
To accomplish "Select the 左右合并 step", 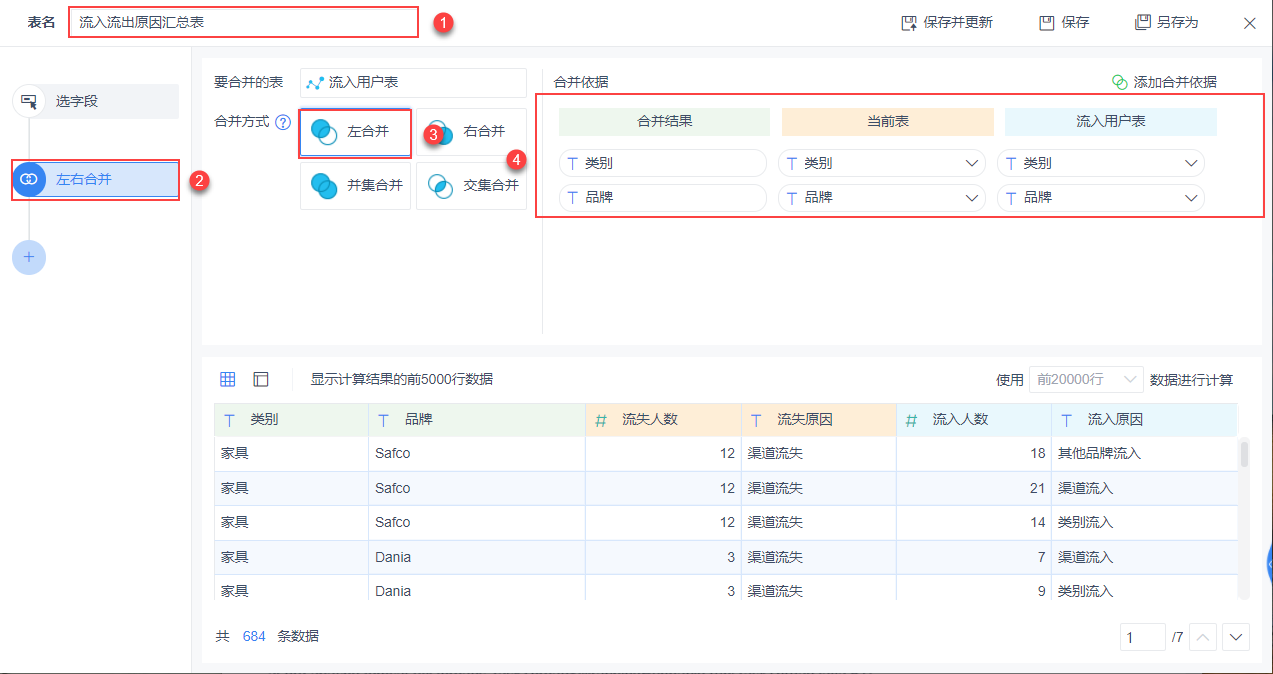I will (96, 180).
